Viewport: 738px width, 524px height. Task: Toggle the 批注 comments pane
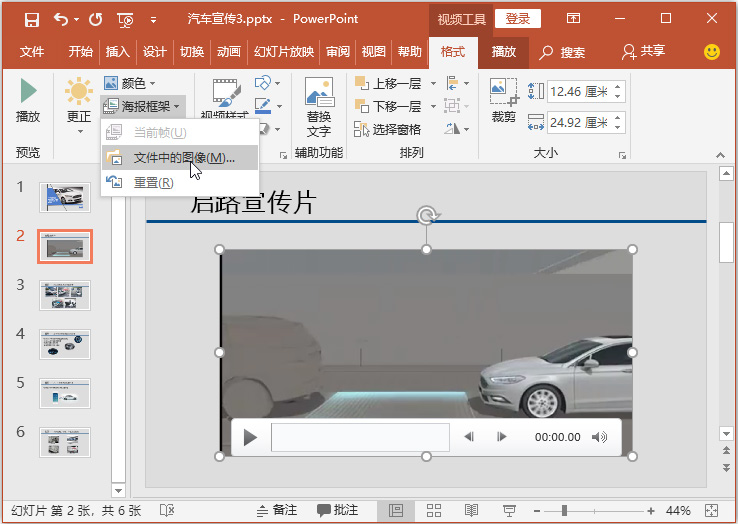pyautogui.click(x=337, y=510)
